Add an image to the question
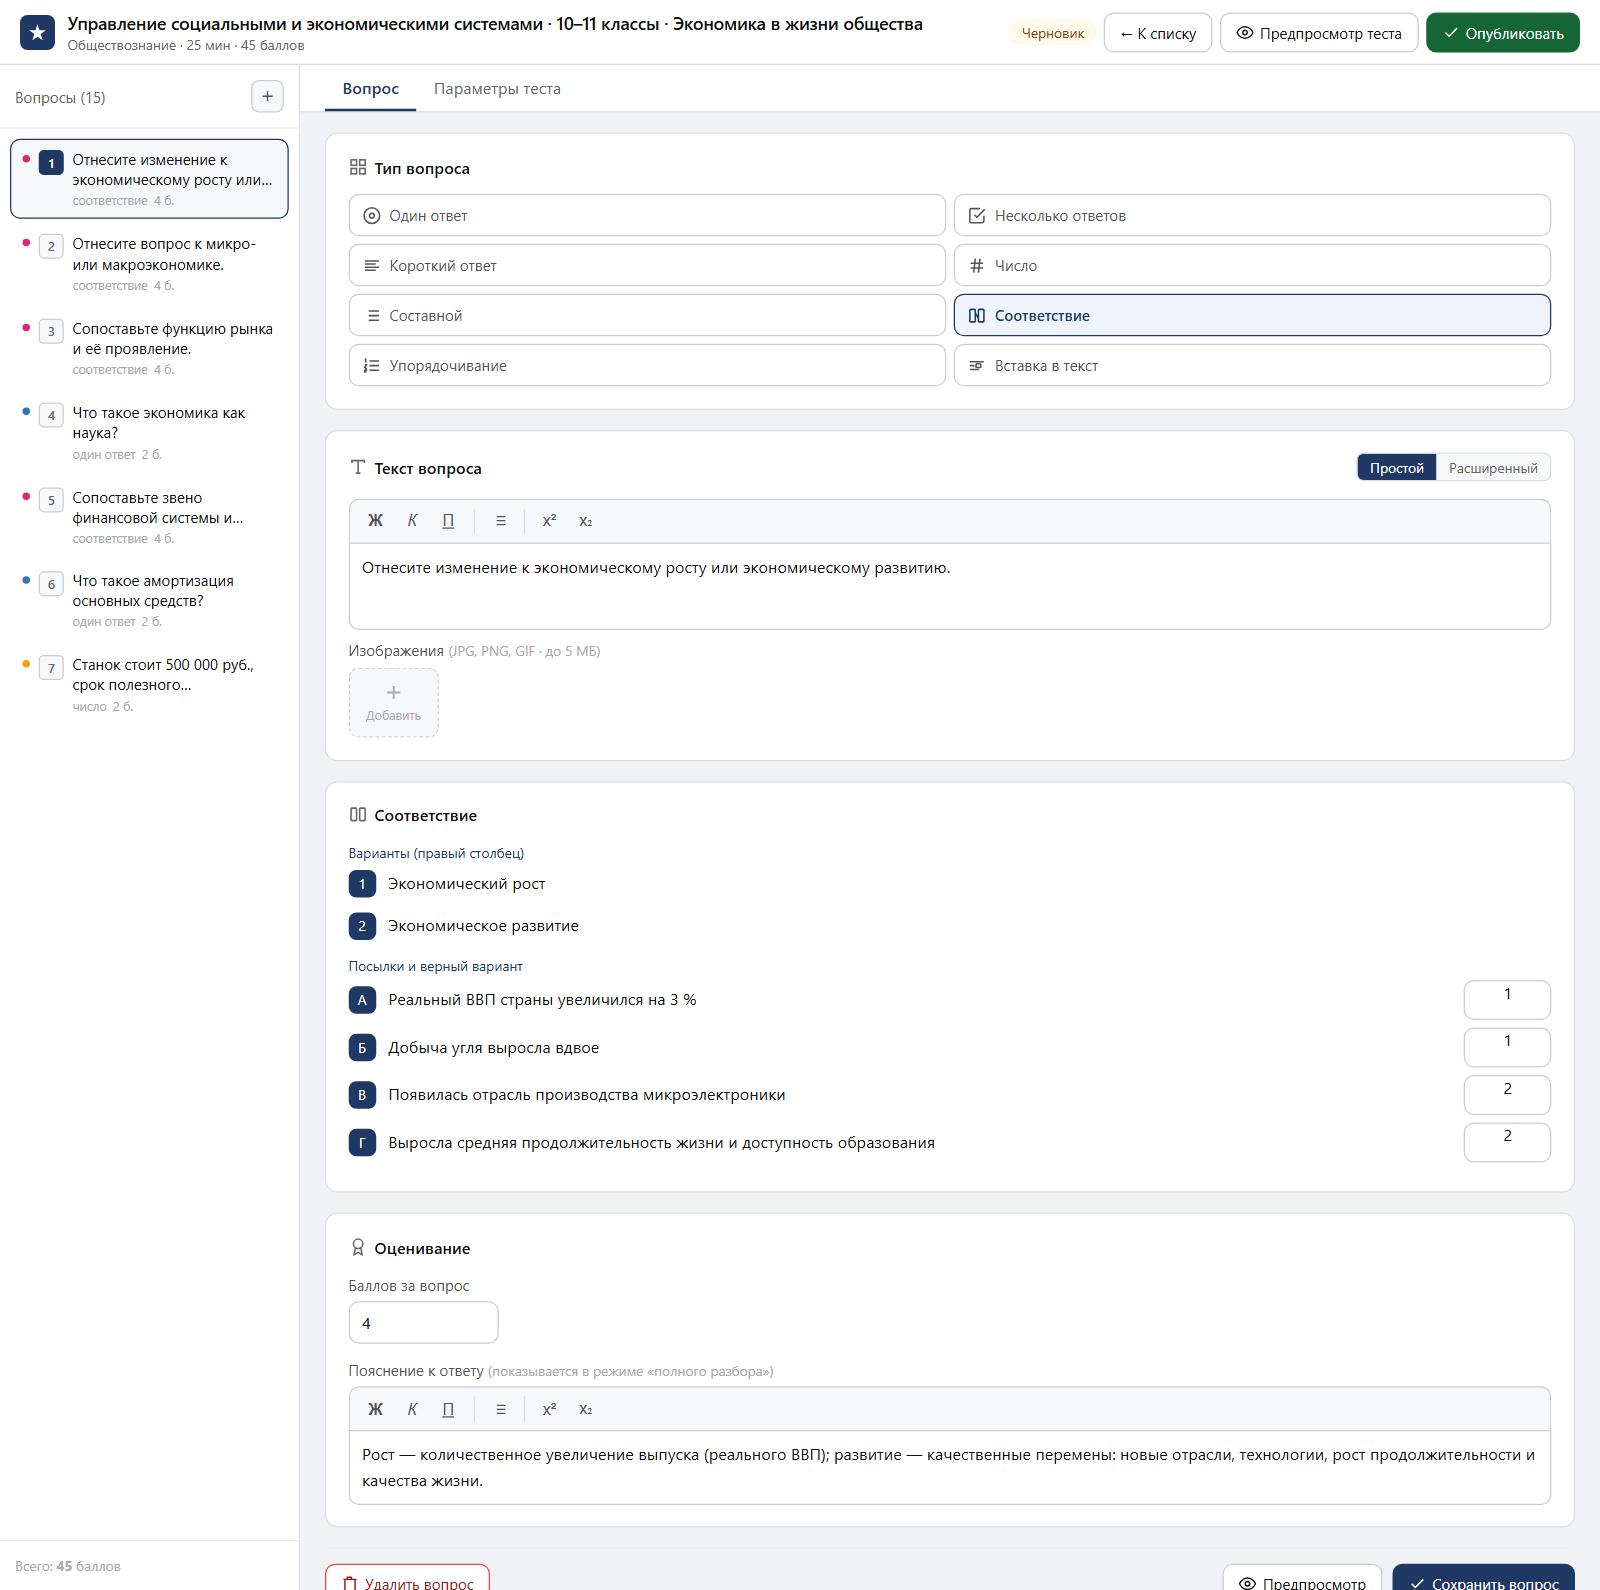Image resolution: width=1600 pixels, height=1590 pixels. (x=393, y=703)
